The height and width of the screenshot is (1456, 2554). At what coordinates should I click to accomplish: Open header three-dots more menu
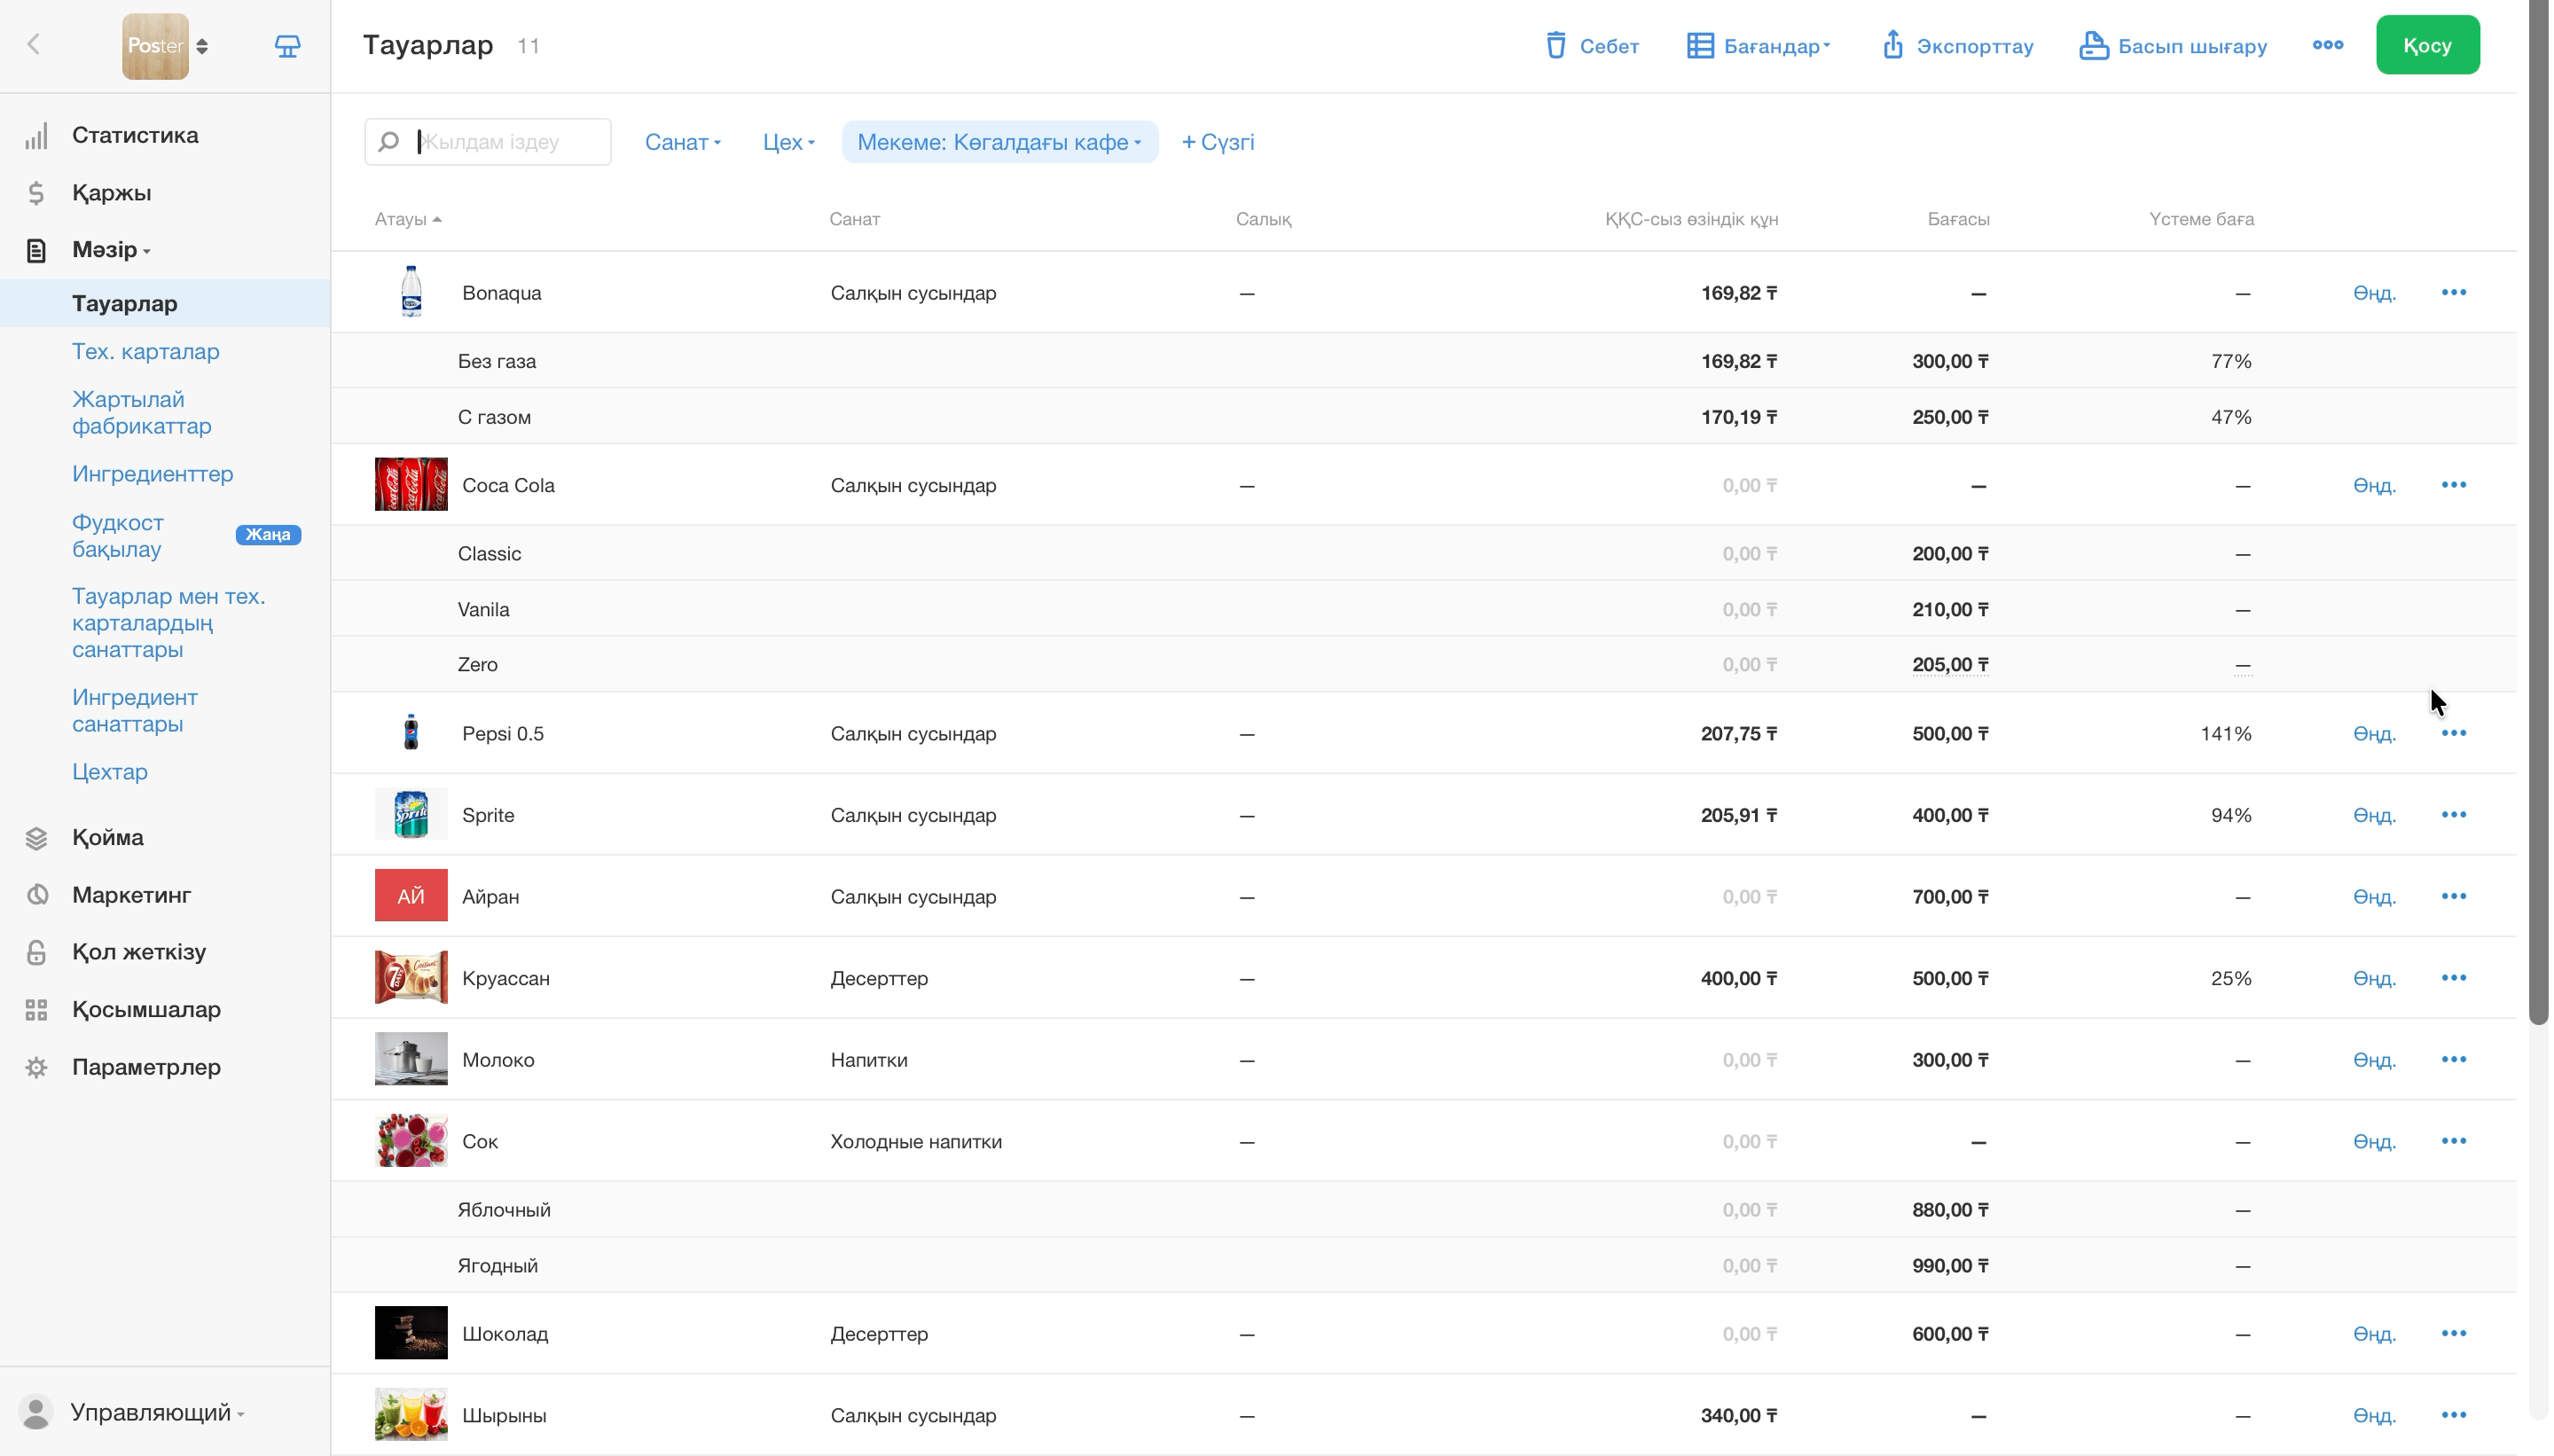tap(2327, 45)
